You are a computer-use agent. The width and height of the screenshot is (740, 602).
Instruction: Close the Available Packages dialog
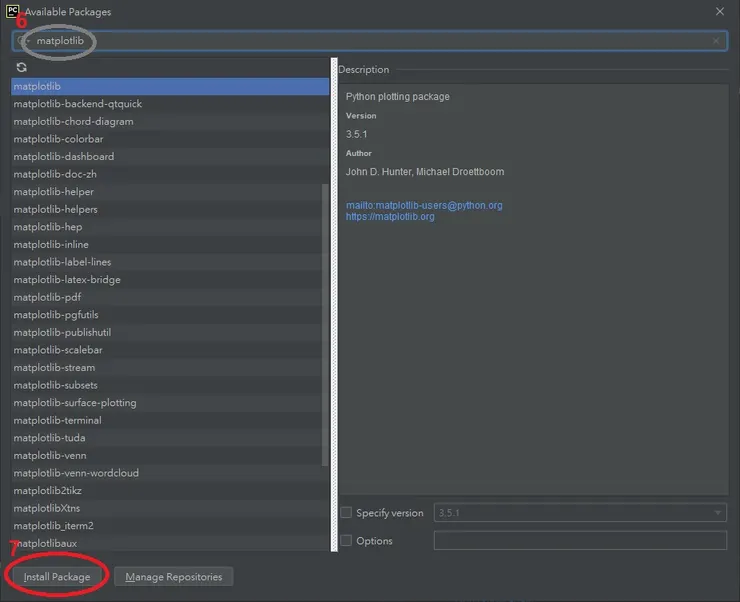click(719, 11)
